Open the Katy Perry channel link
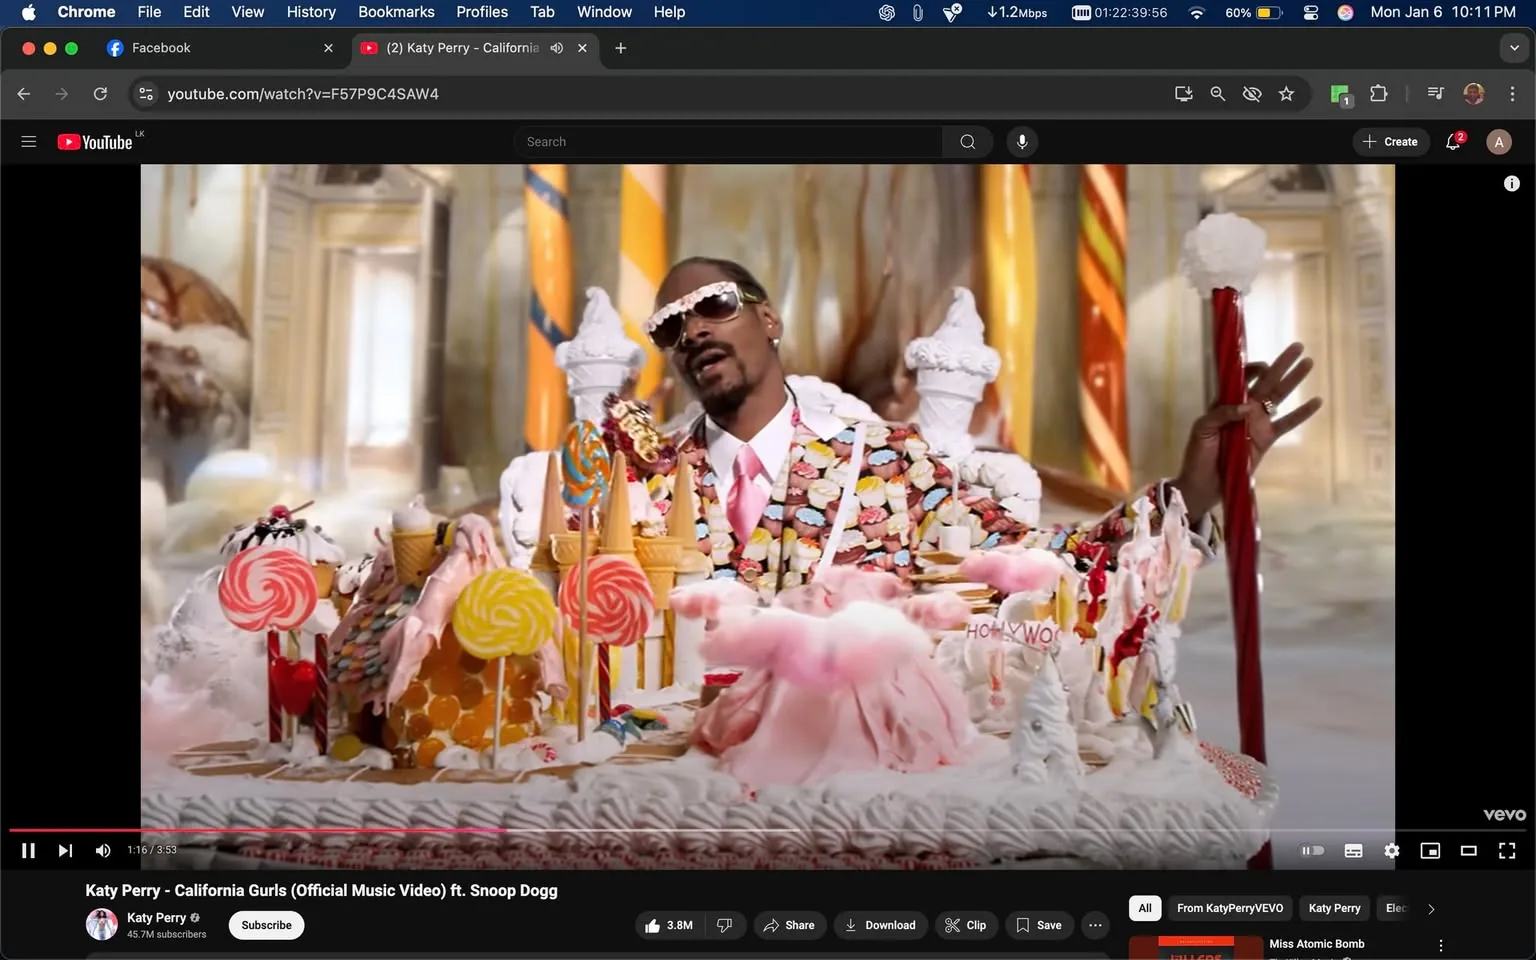 [156, 917]
